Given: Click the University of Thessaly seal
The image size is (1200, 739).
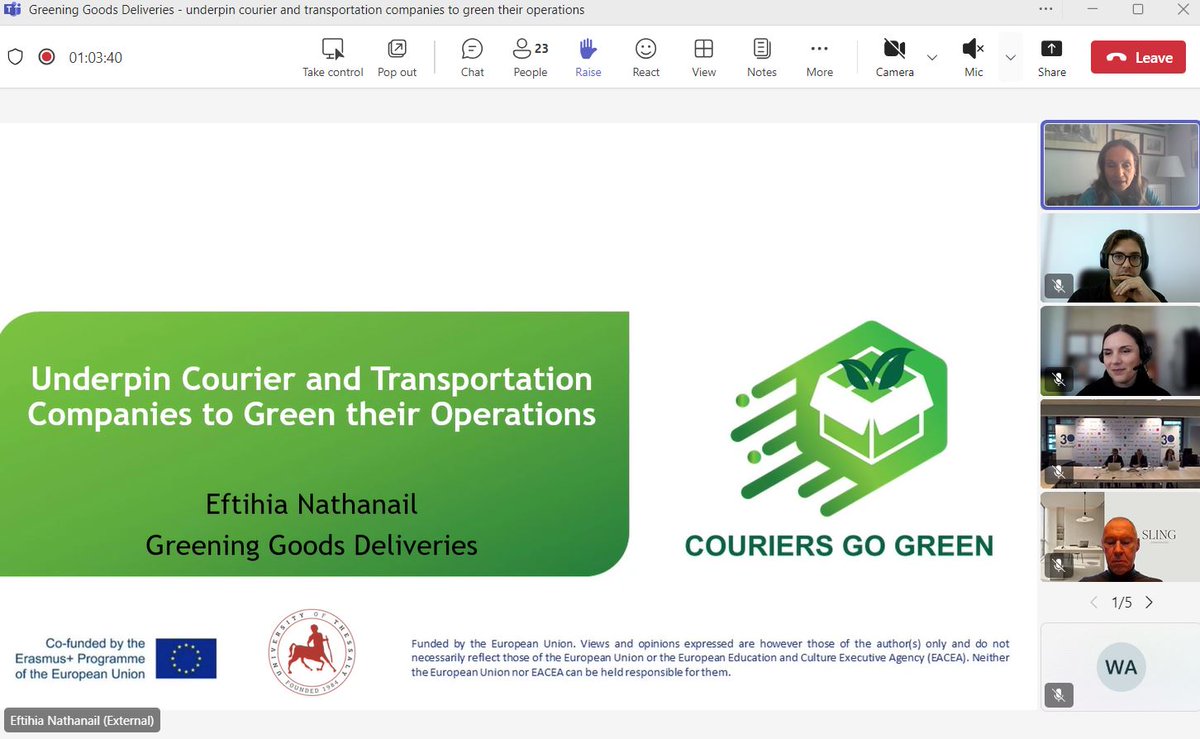Looking at the screenshot, I should click(312, 653).
